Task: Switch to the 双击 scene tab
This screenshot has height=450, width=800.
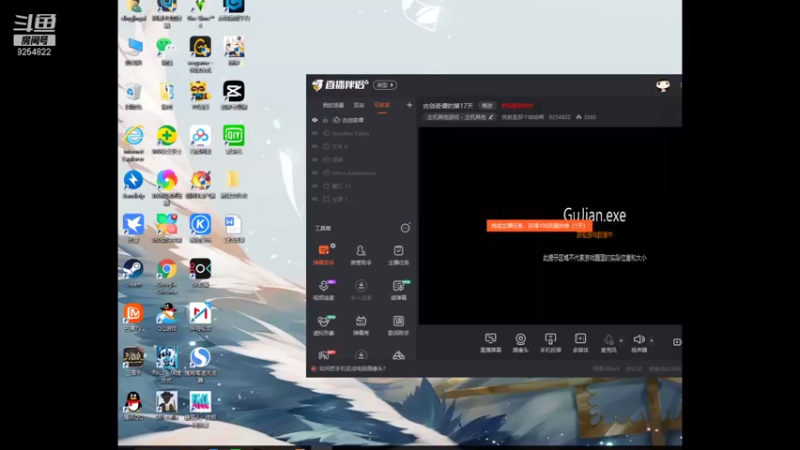Action: pyautogui.click(x=359, y=105)
